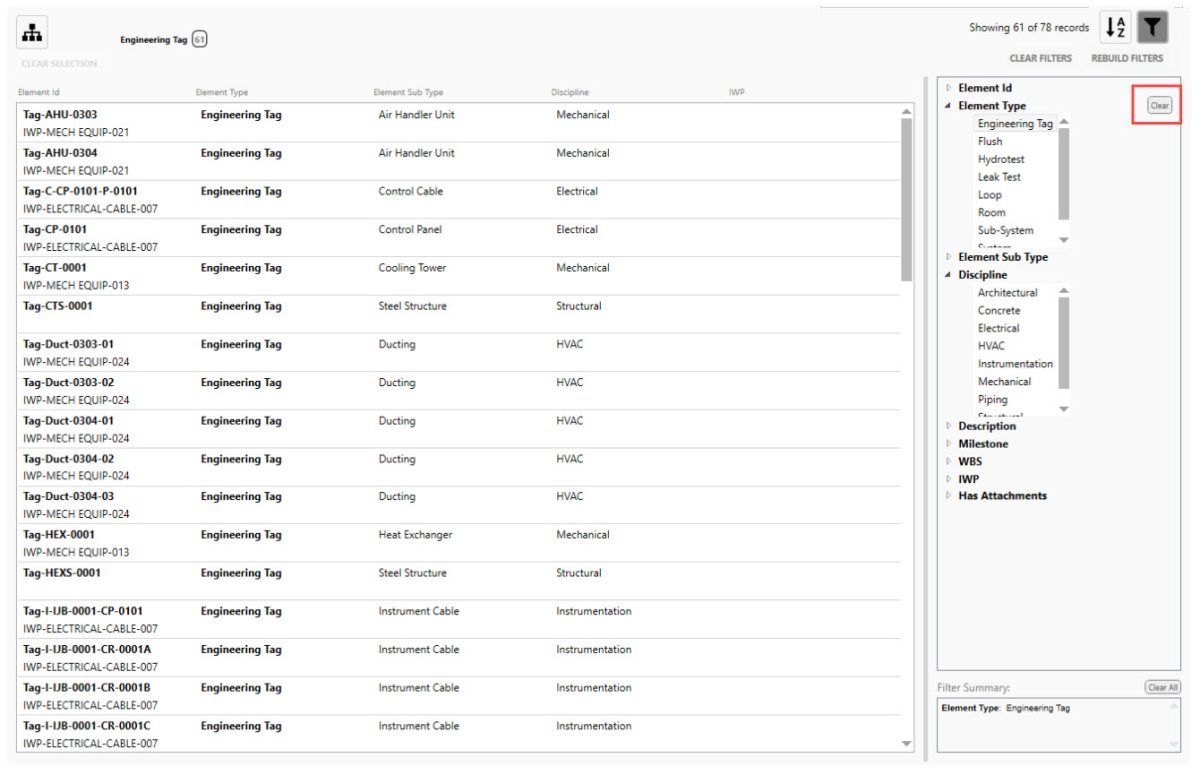Expand the Milestone filter
Image resolution: width=1200 pixels, height=775 pixels.
pyautogui.click(x=948, y=444)
